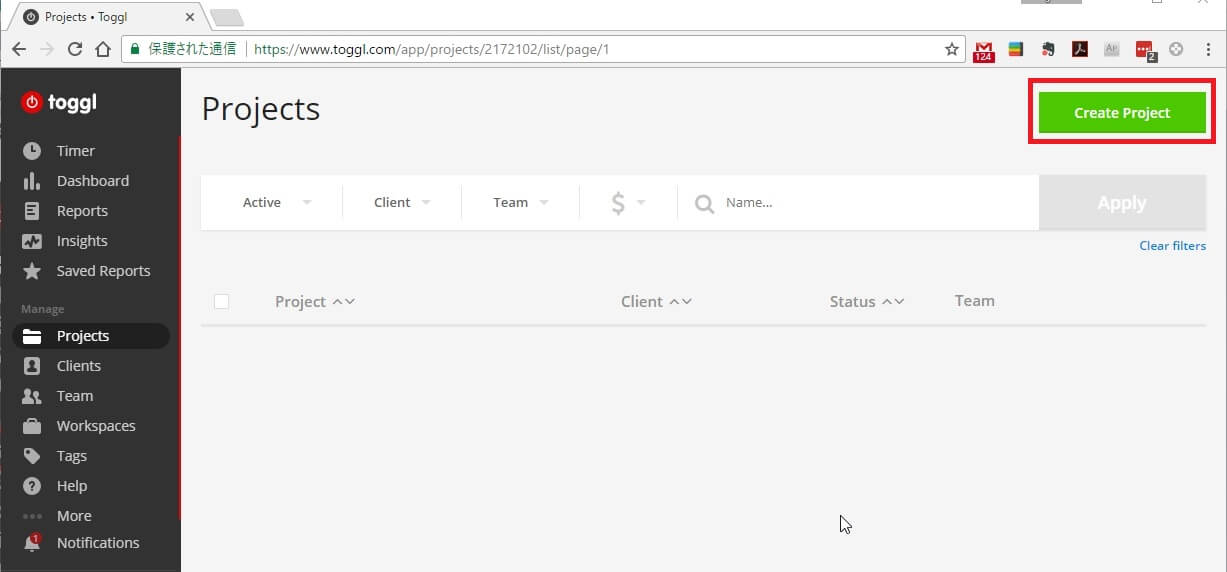Open Dashboard via its bar chart icon

[x=32, y=181]
